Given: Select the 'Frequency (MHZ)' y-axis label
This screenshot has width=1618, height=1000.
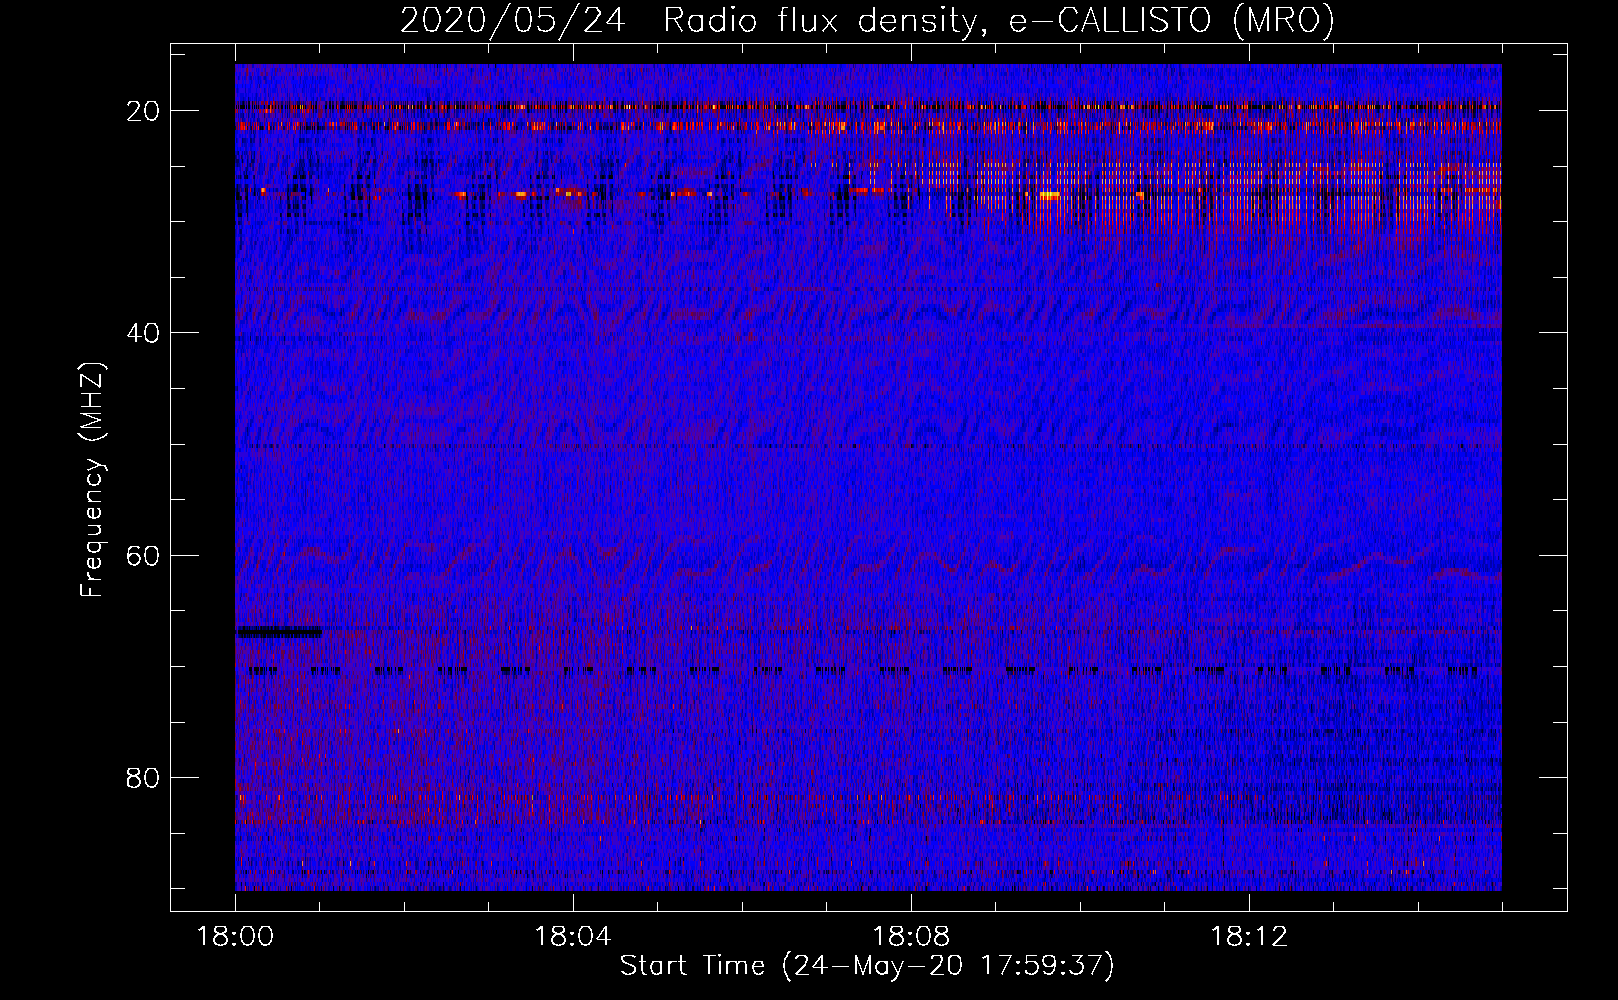Looking at the screenshot, I should pos(92,479).
